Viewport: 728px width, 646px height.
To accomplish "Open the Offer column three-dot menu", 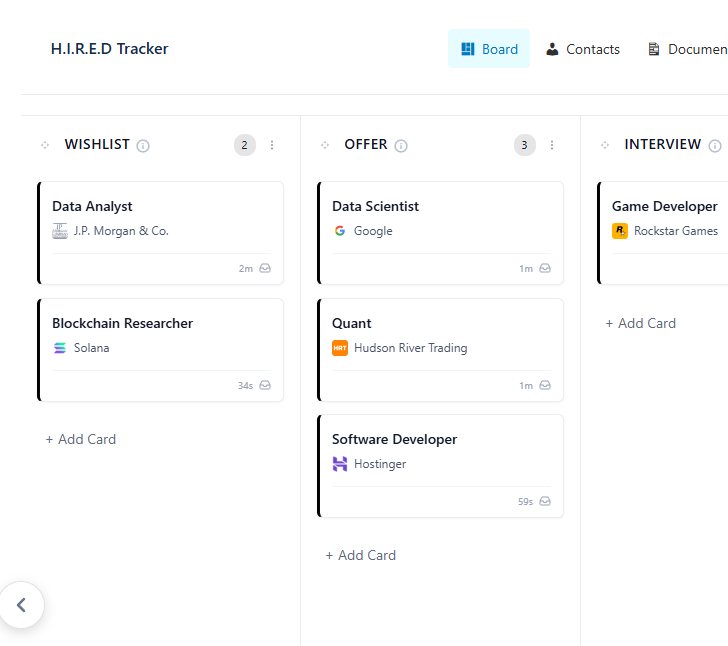I will tap(552, 145).
